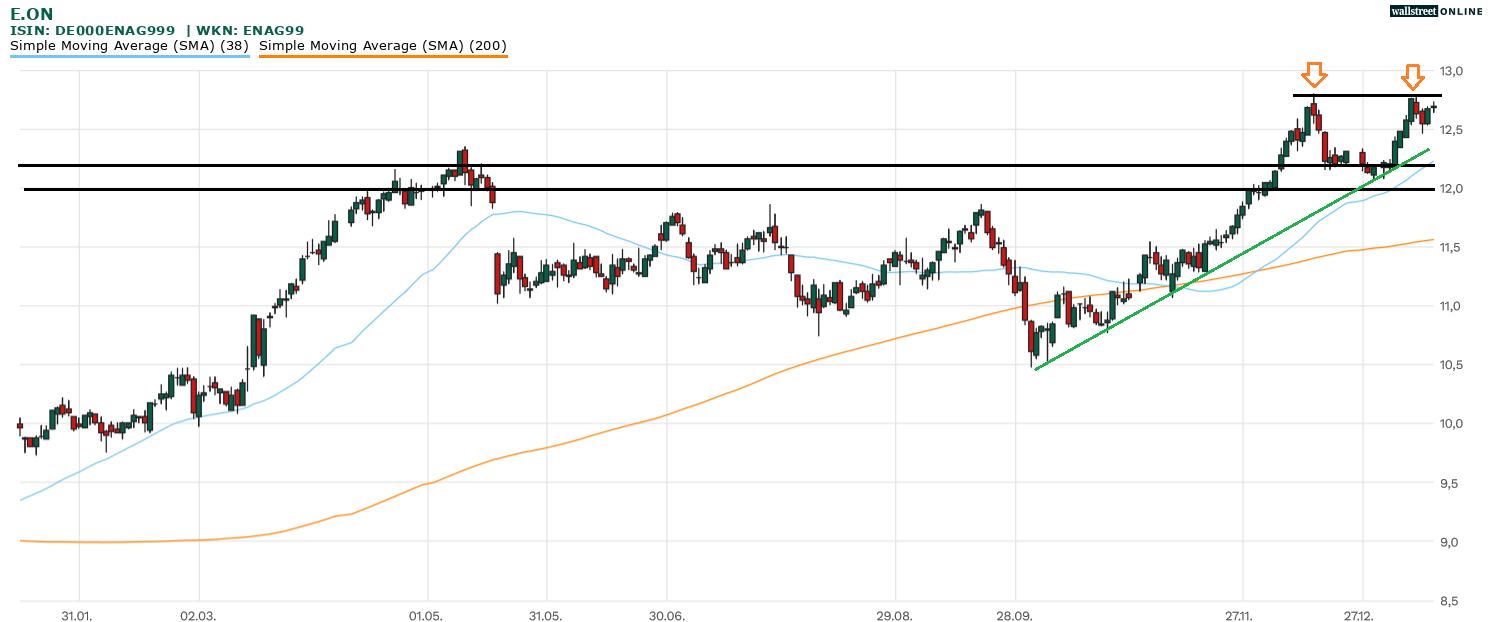Viewport: 1490px width, 622px height.
Task: Click the 8,5 price axis label
Action: 1451,601
